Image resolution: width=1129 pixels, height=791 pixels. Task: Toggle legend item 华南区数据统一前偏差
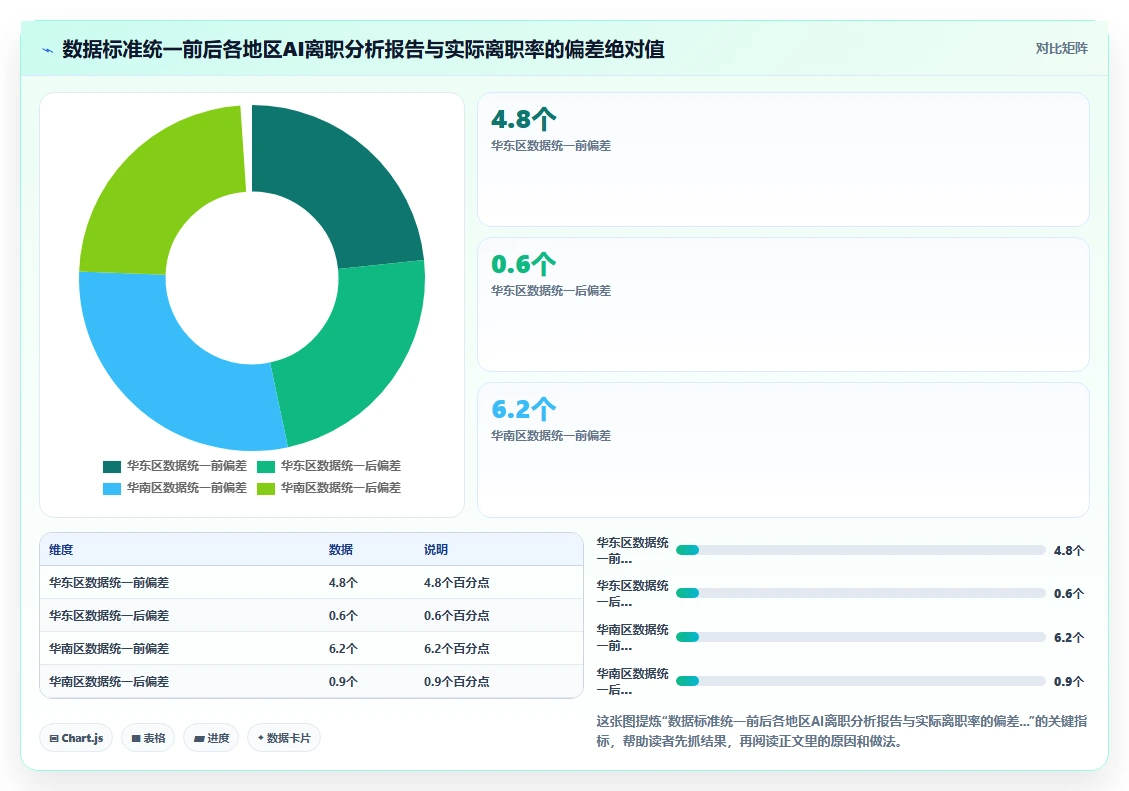tap(175, 488)
